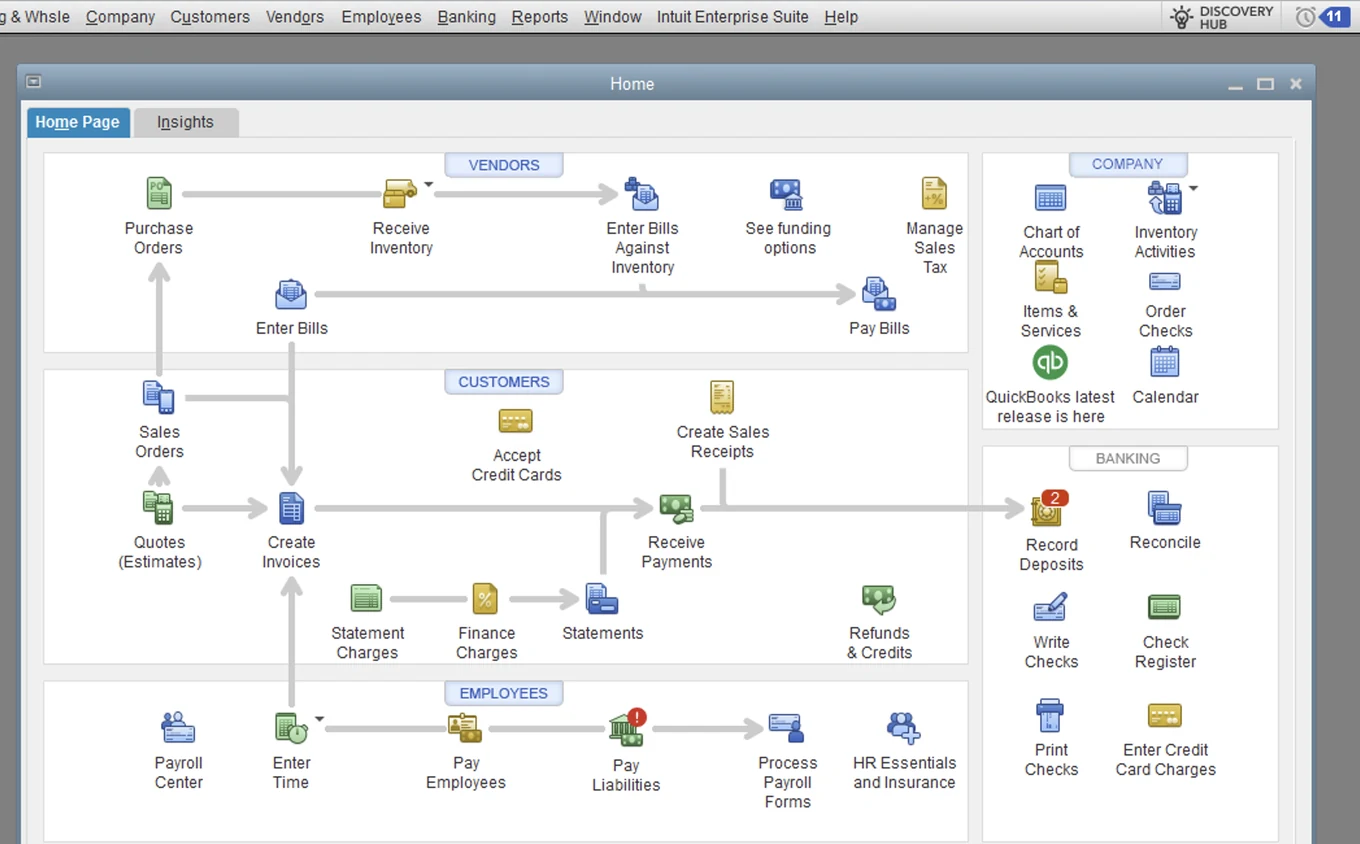1360x844 pixels.
Task: Click the EMPLOYEES section button
Action: [x=504, y=693]
